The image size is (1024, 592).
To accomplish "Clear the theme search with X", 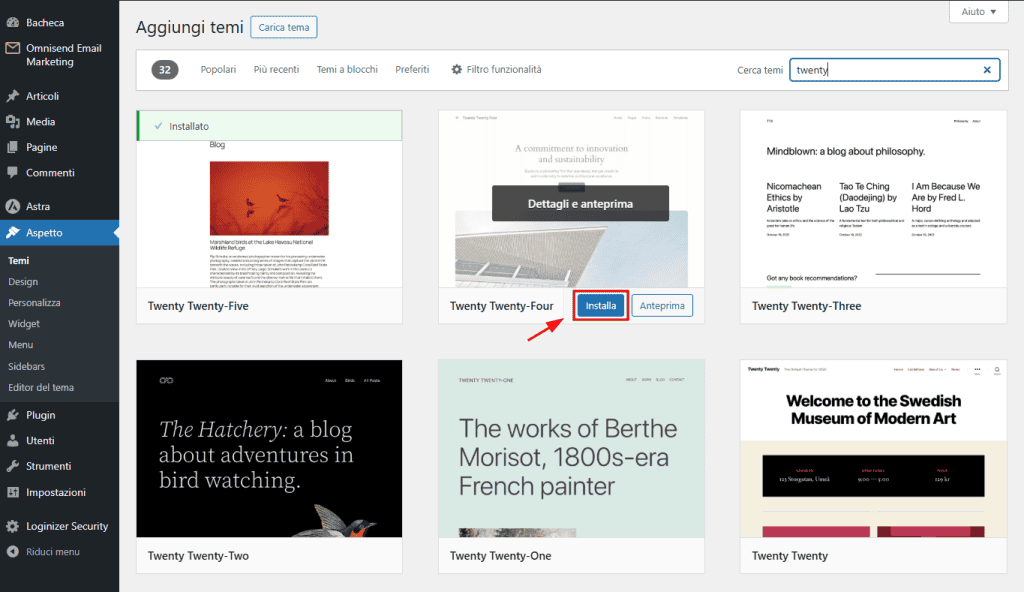I will [x=987, y=70].
